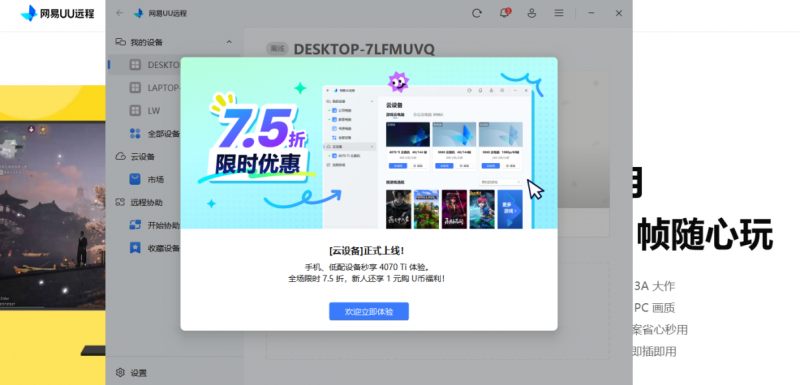The height and width of the screenshot is (385, 800).
Task: Open the 远程协助 sidebar section
Action: coord(146,202)
